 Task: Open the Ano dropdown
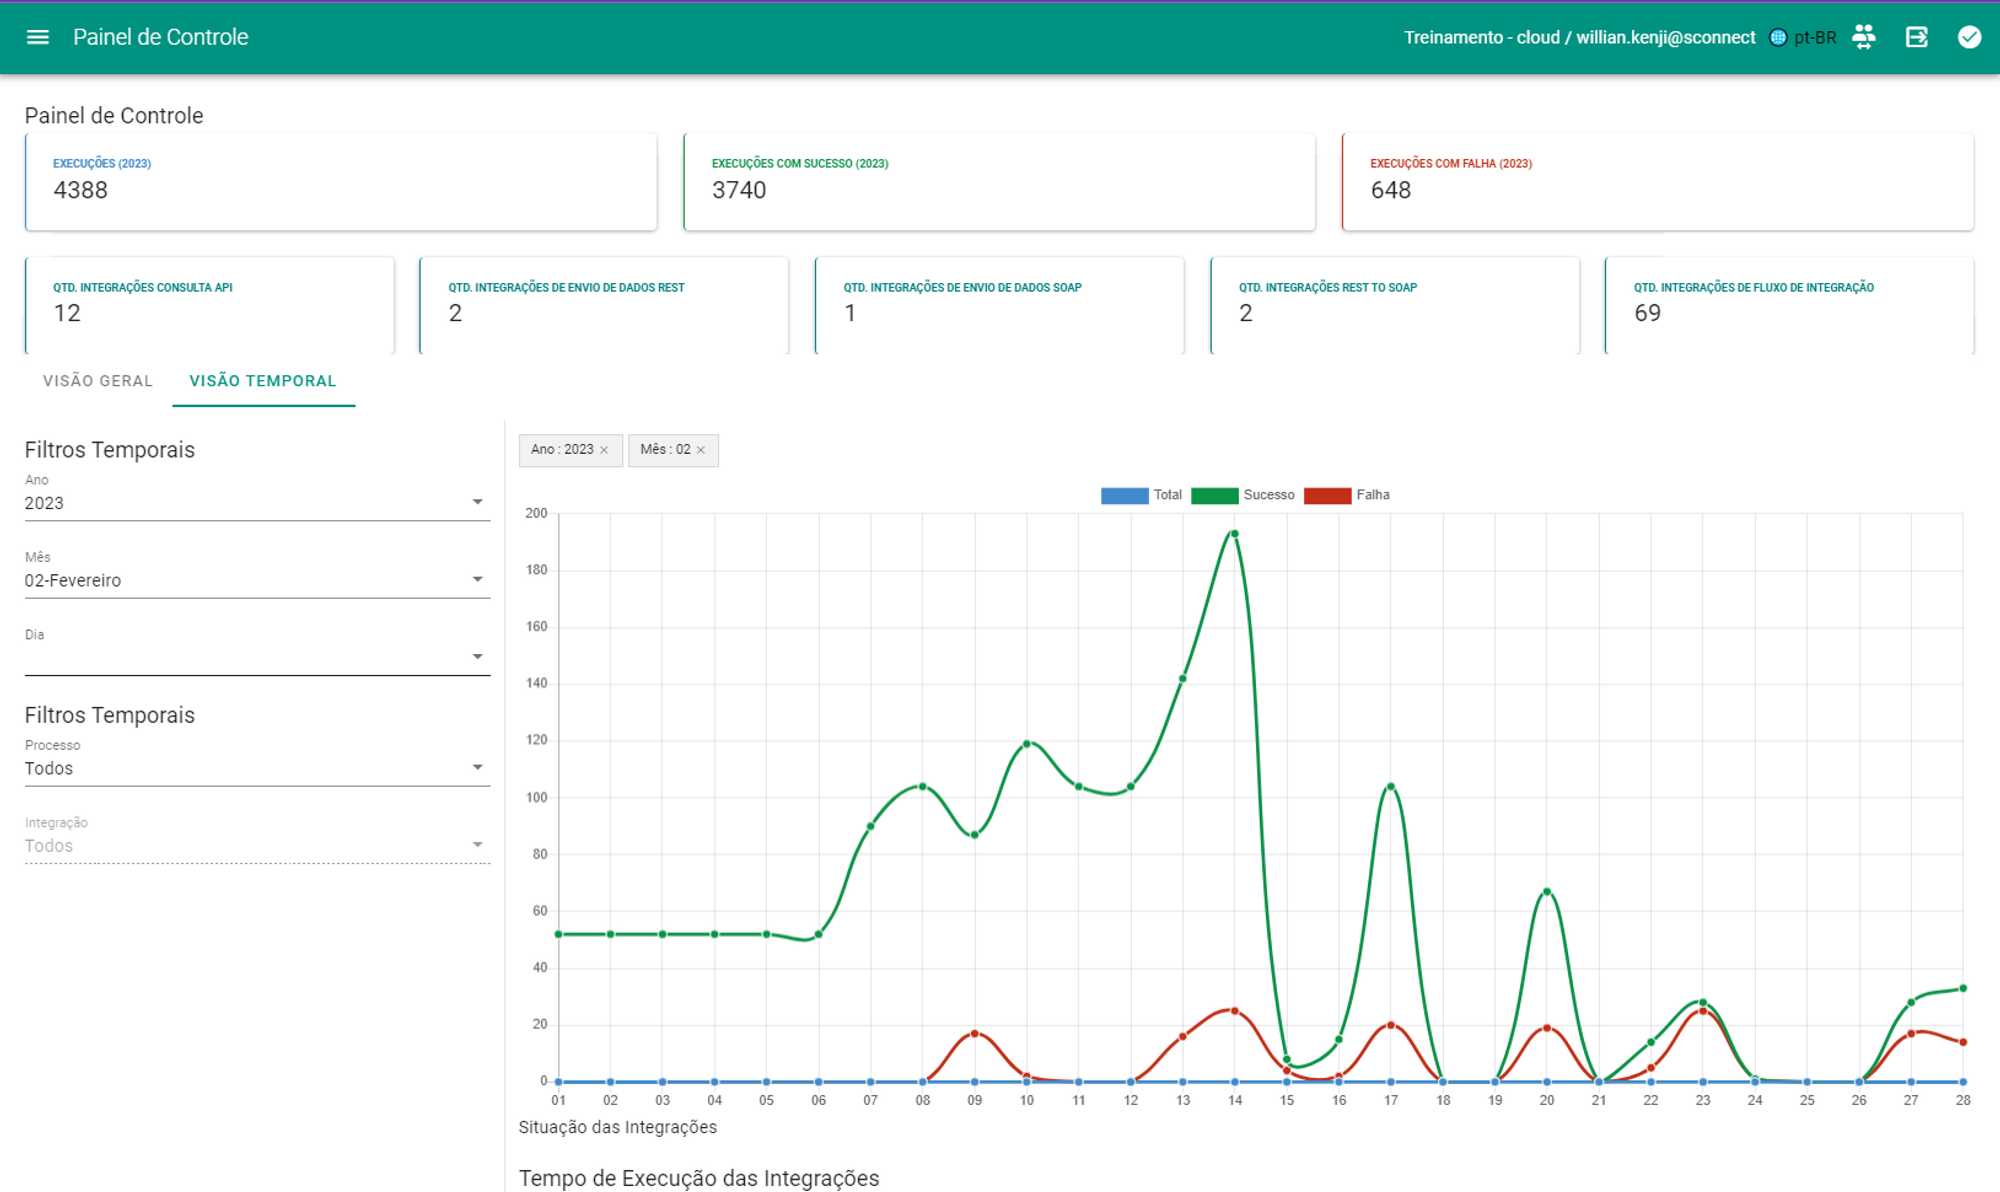(257, 503)
